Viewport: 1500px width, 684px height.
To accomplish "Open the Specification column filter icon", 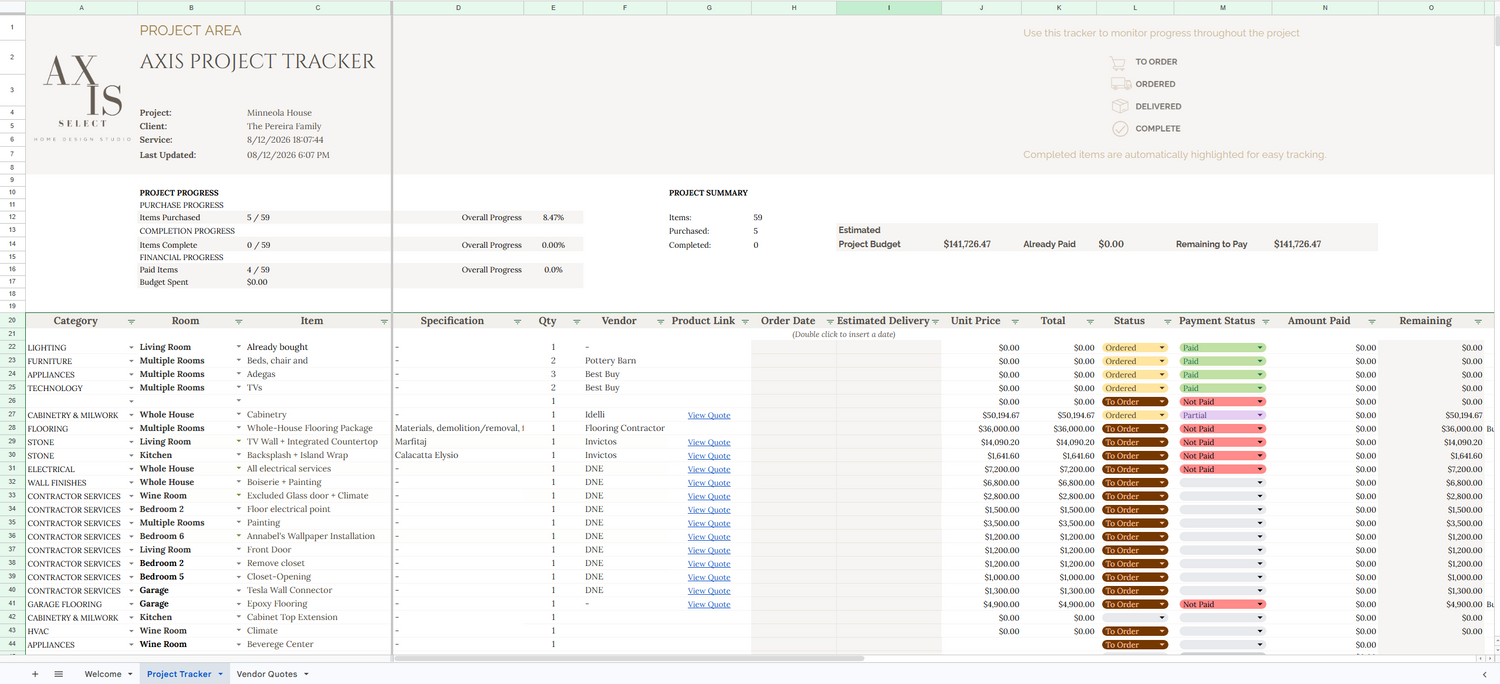I will click(x=517, y=322).
